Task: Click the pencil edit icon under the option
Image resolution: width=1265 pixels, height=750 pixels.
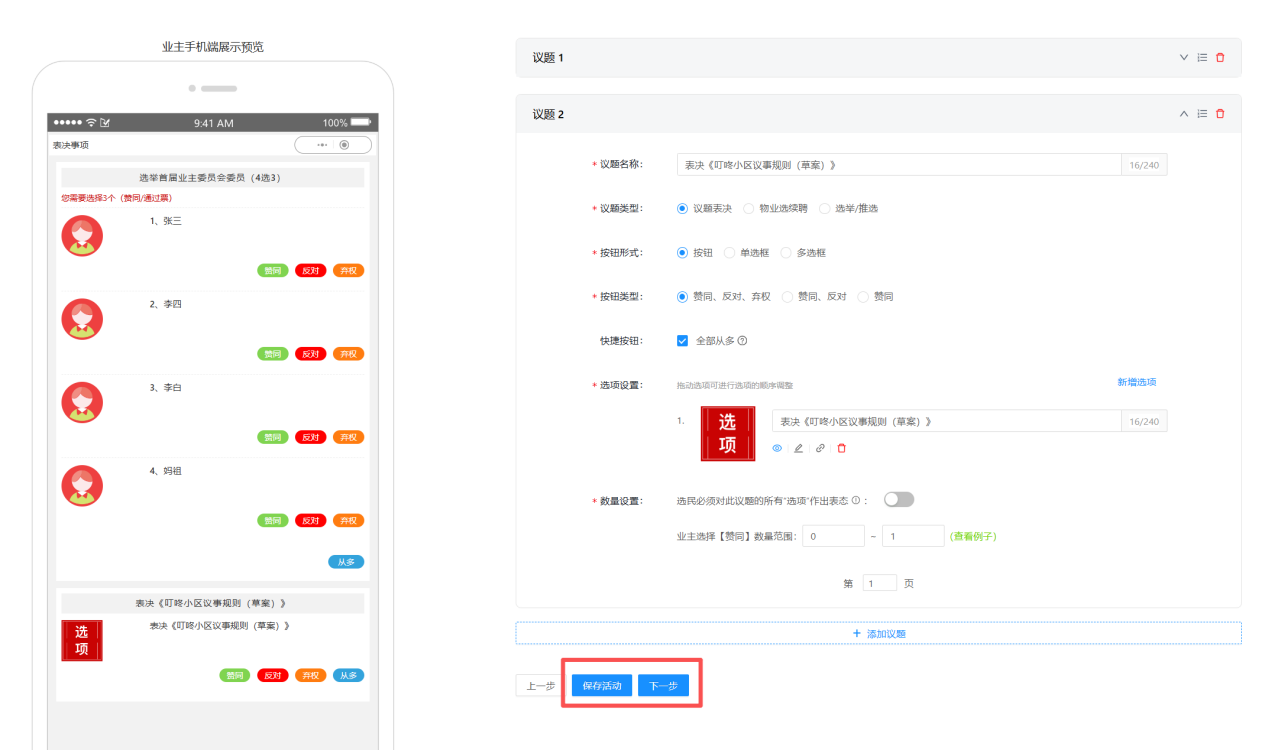Action: (798, 448)
